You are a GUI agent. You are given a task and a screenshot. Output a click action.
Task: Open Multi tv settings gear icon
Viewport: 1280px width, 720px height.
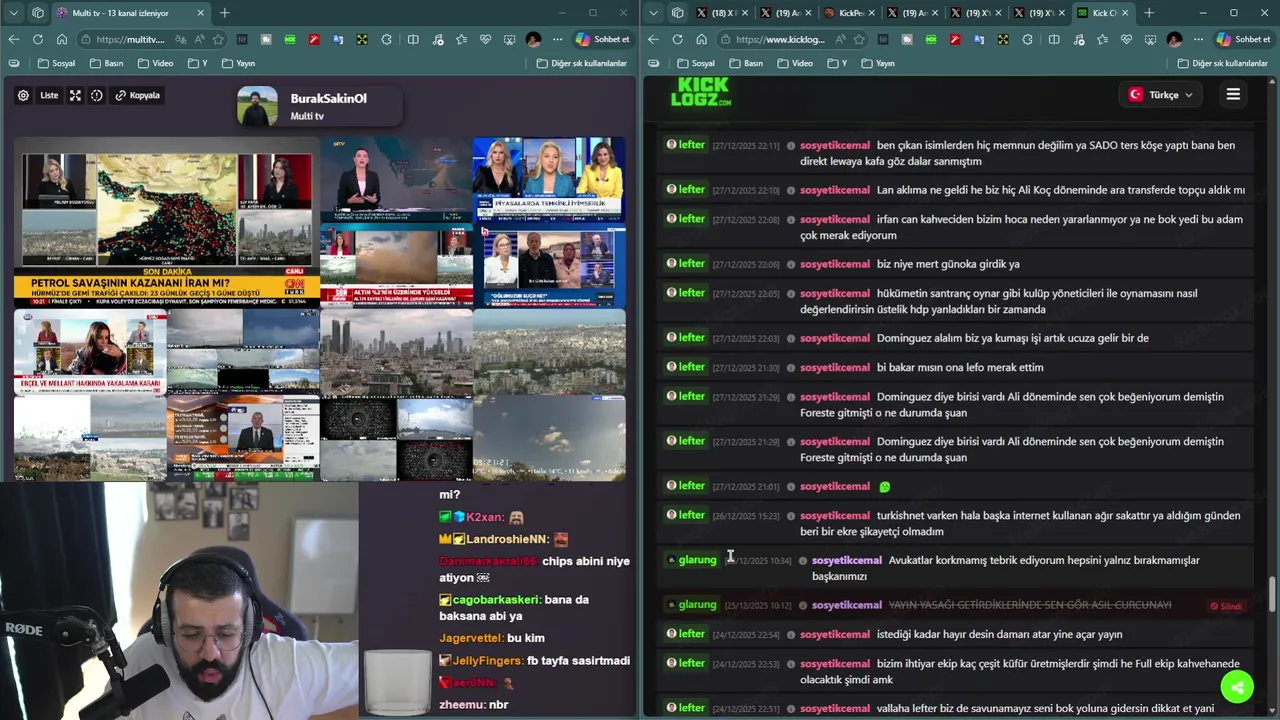pyautogui.click(x=23, y=95)
